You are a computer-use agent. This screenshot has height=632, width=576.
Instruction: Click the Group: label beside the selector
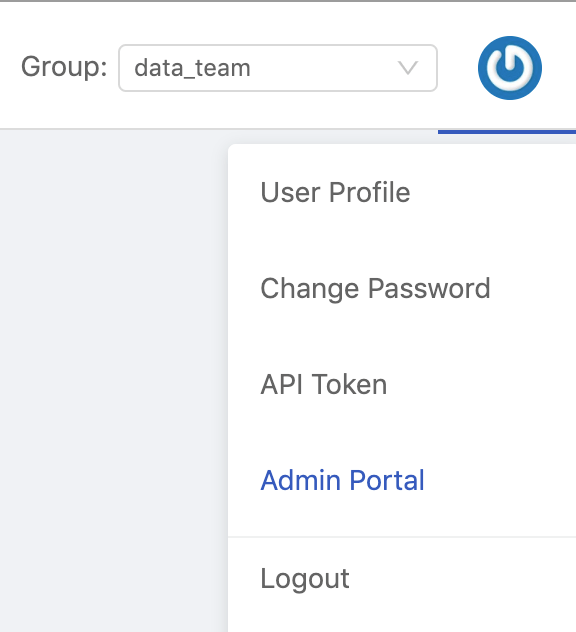tap(64, 67)
